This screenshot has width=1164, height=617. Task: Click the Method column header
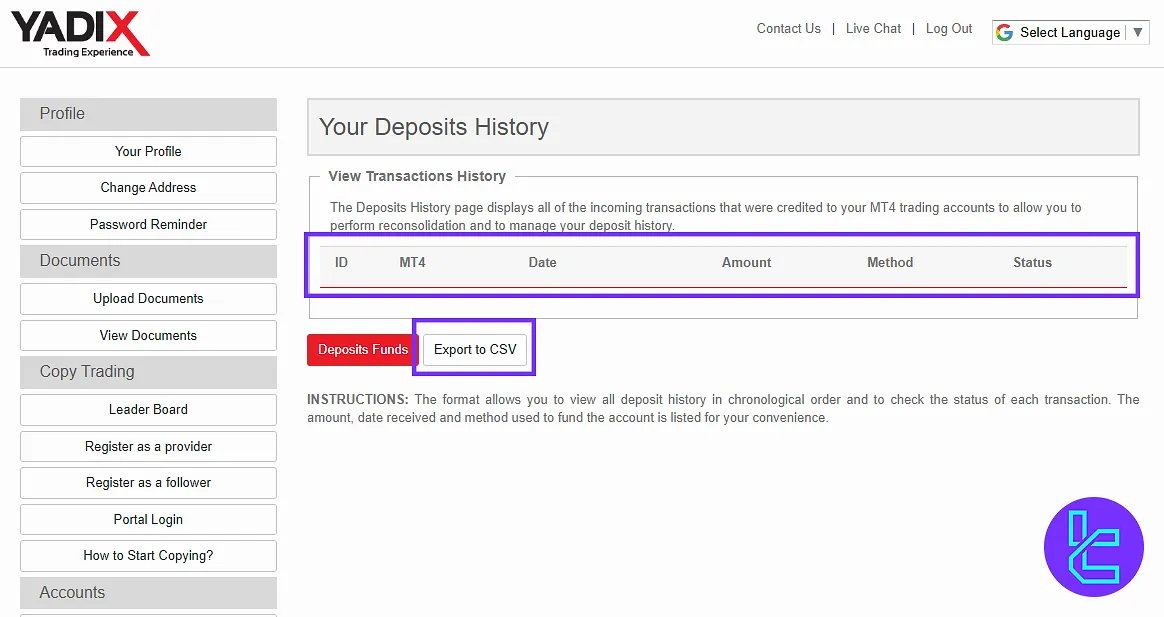pos(890,263)
